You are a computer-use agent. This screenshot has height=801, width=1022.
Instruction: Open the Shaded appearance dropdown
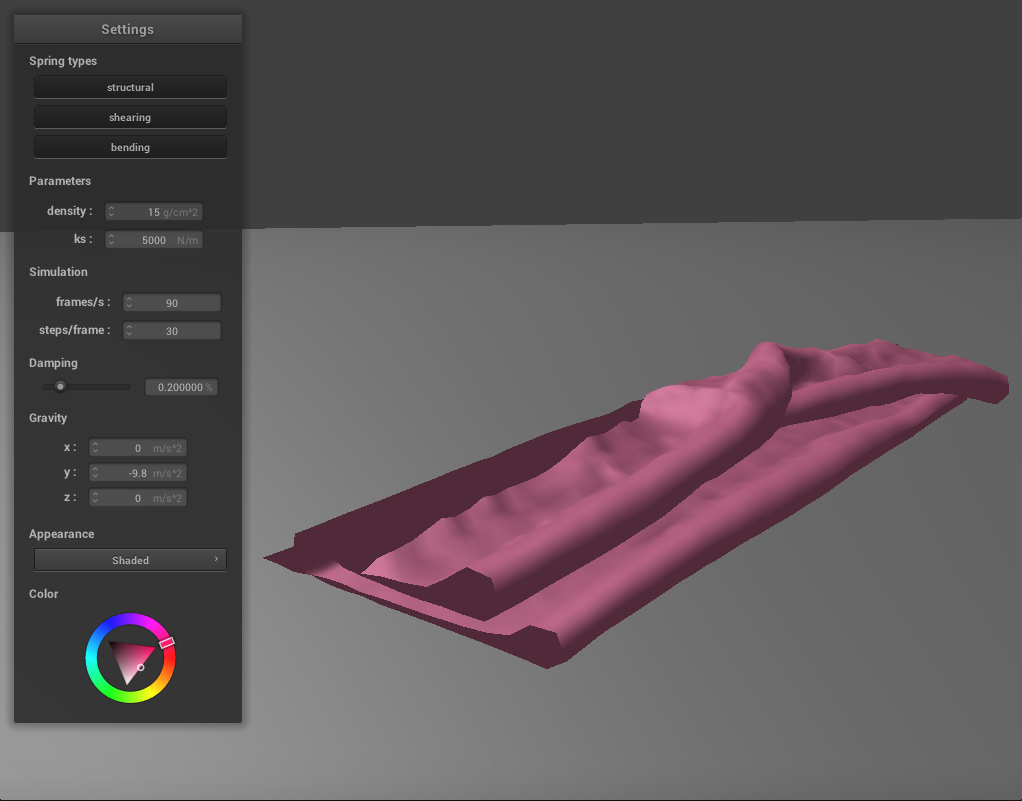[x=130, y=560]
